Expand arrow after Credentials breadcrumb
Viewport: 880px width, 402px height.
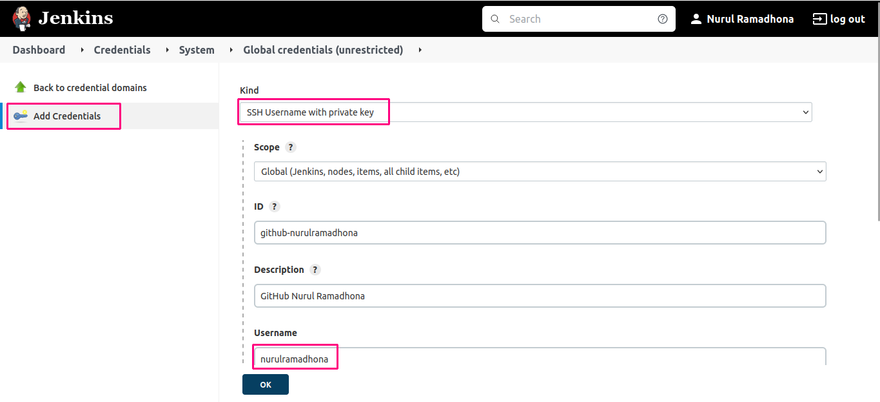point(167,50)
